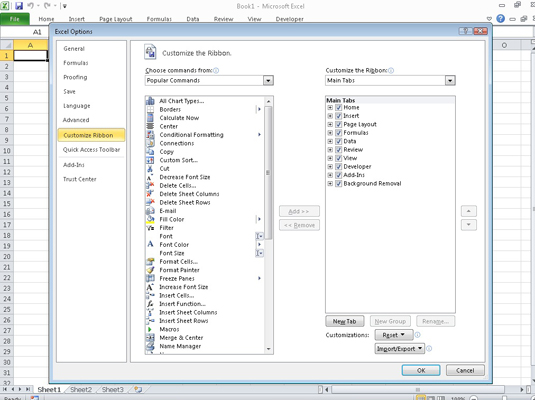Disable the Review tab checkbox

point(338,149)
